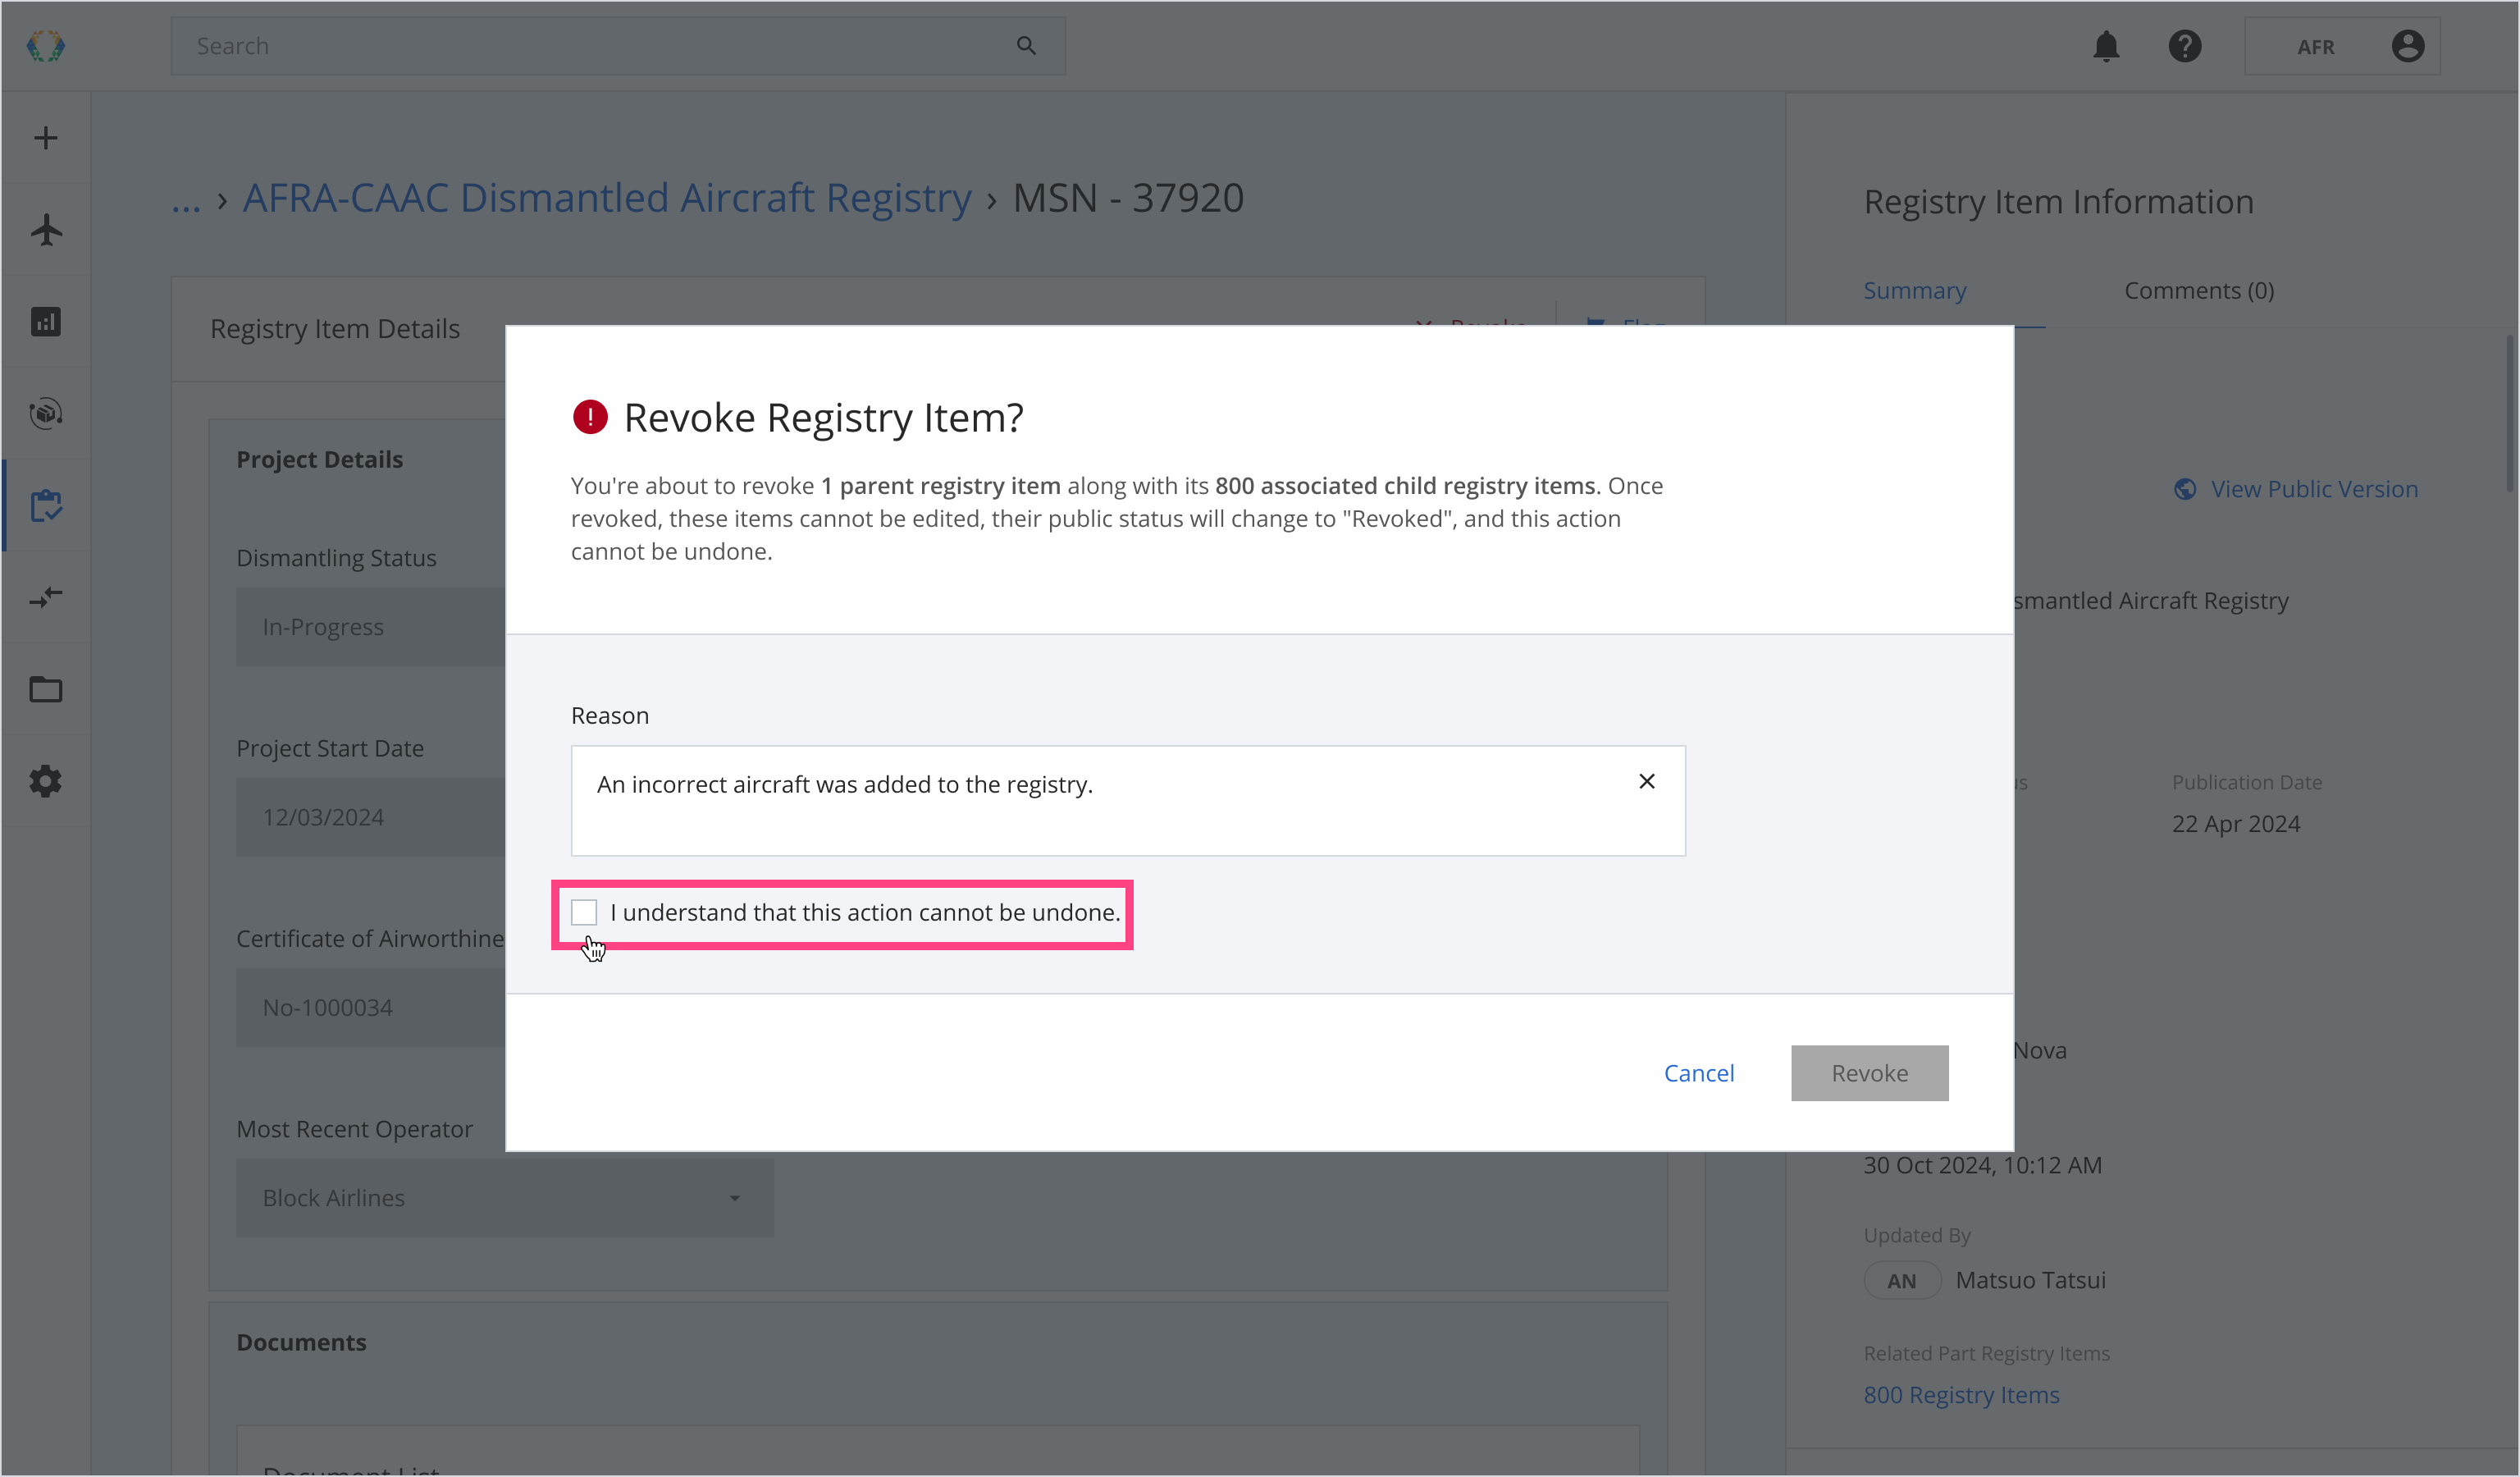Click the plus icon in the sidebar

coord(46,138)
